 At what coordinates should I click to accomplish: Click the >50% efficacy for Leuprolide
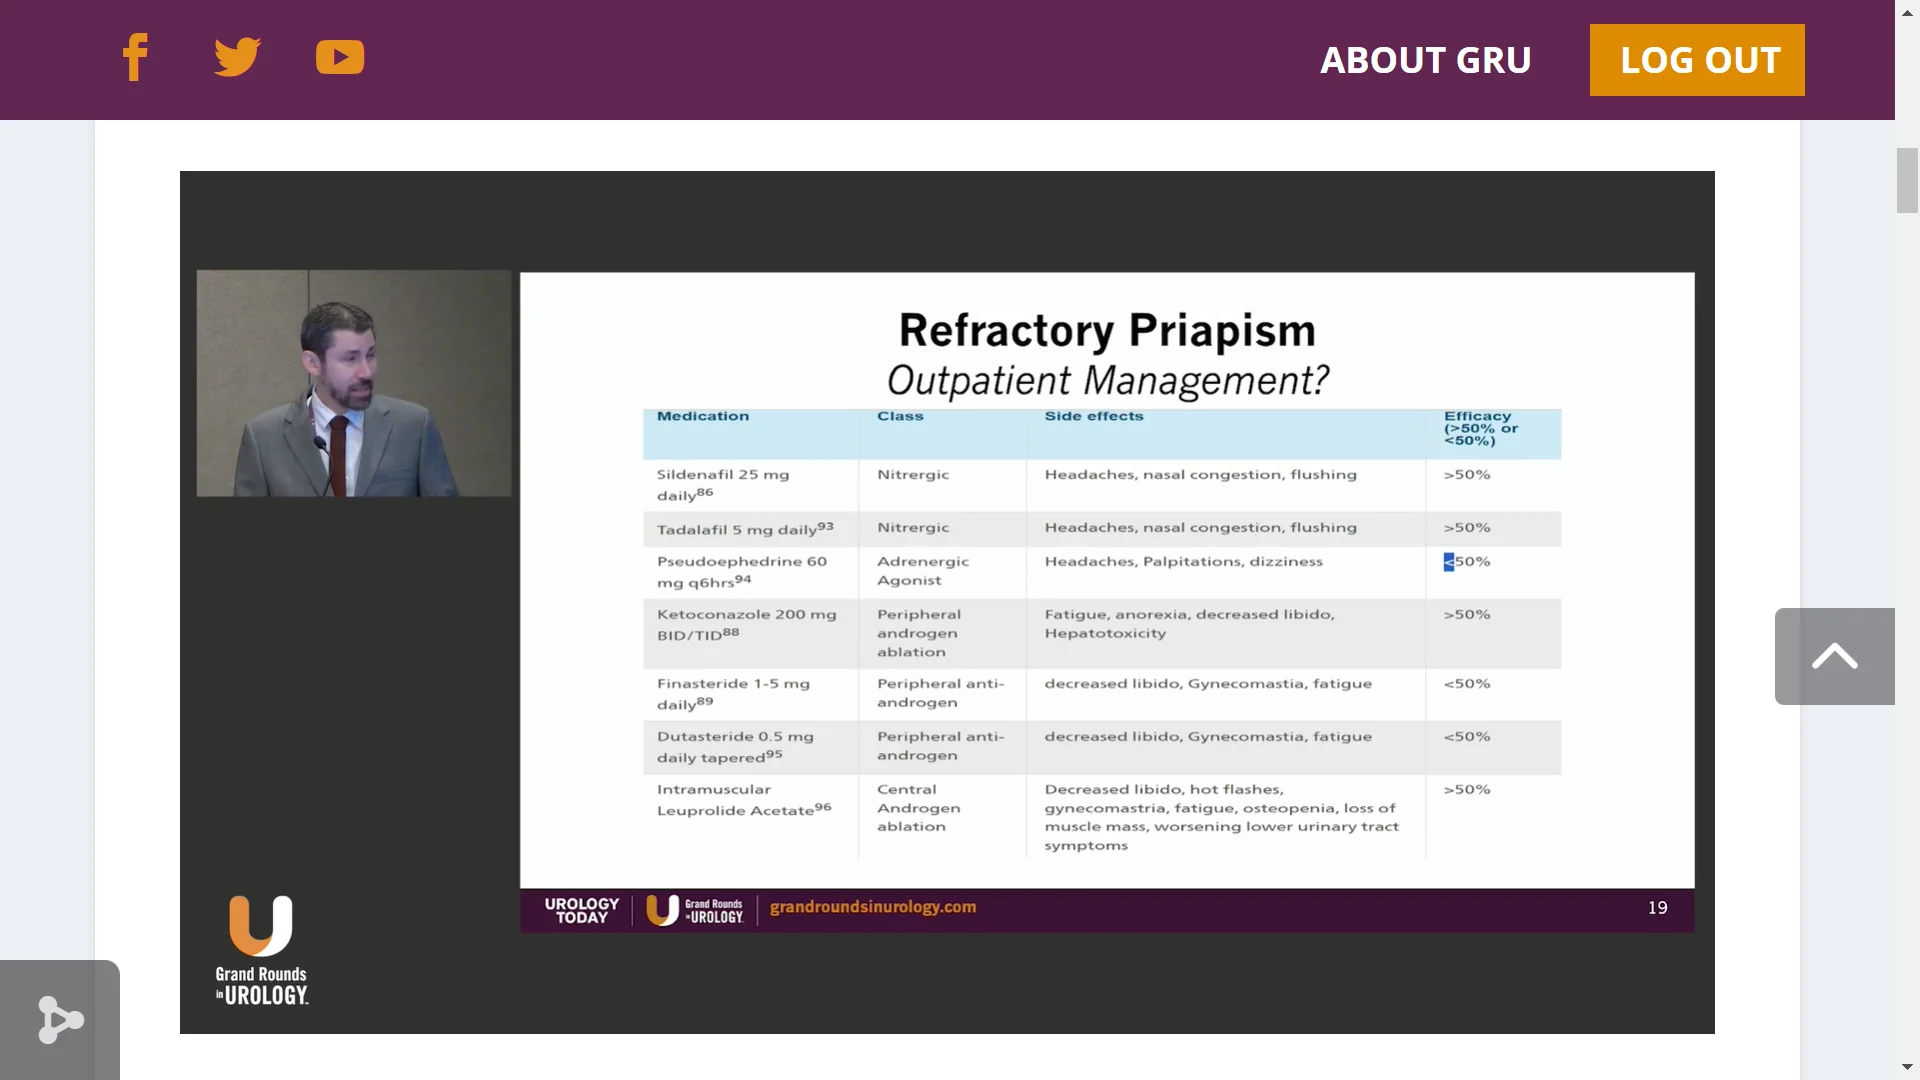coord(1467,790)
